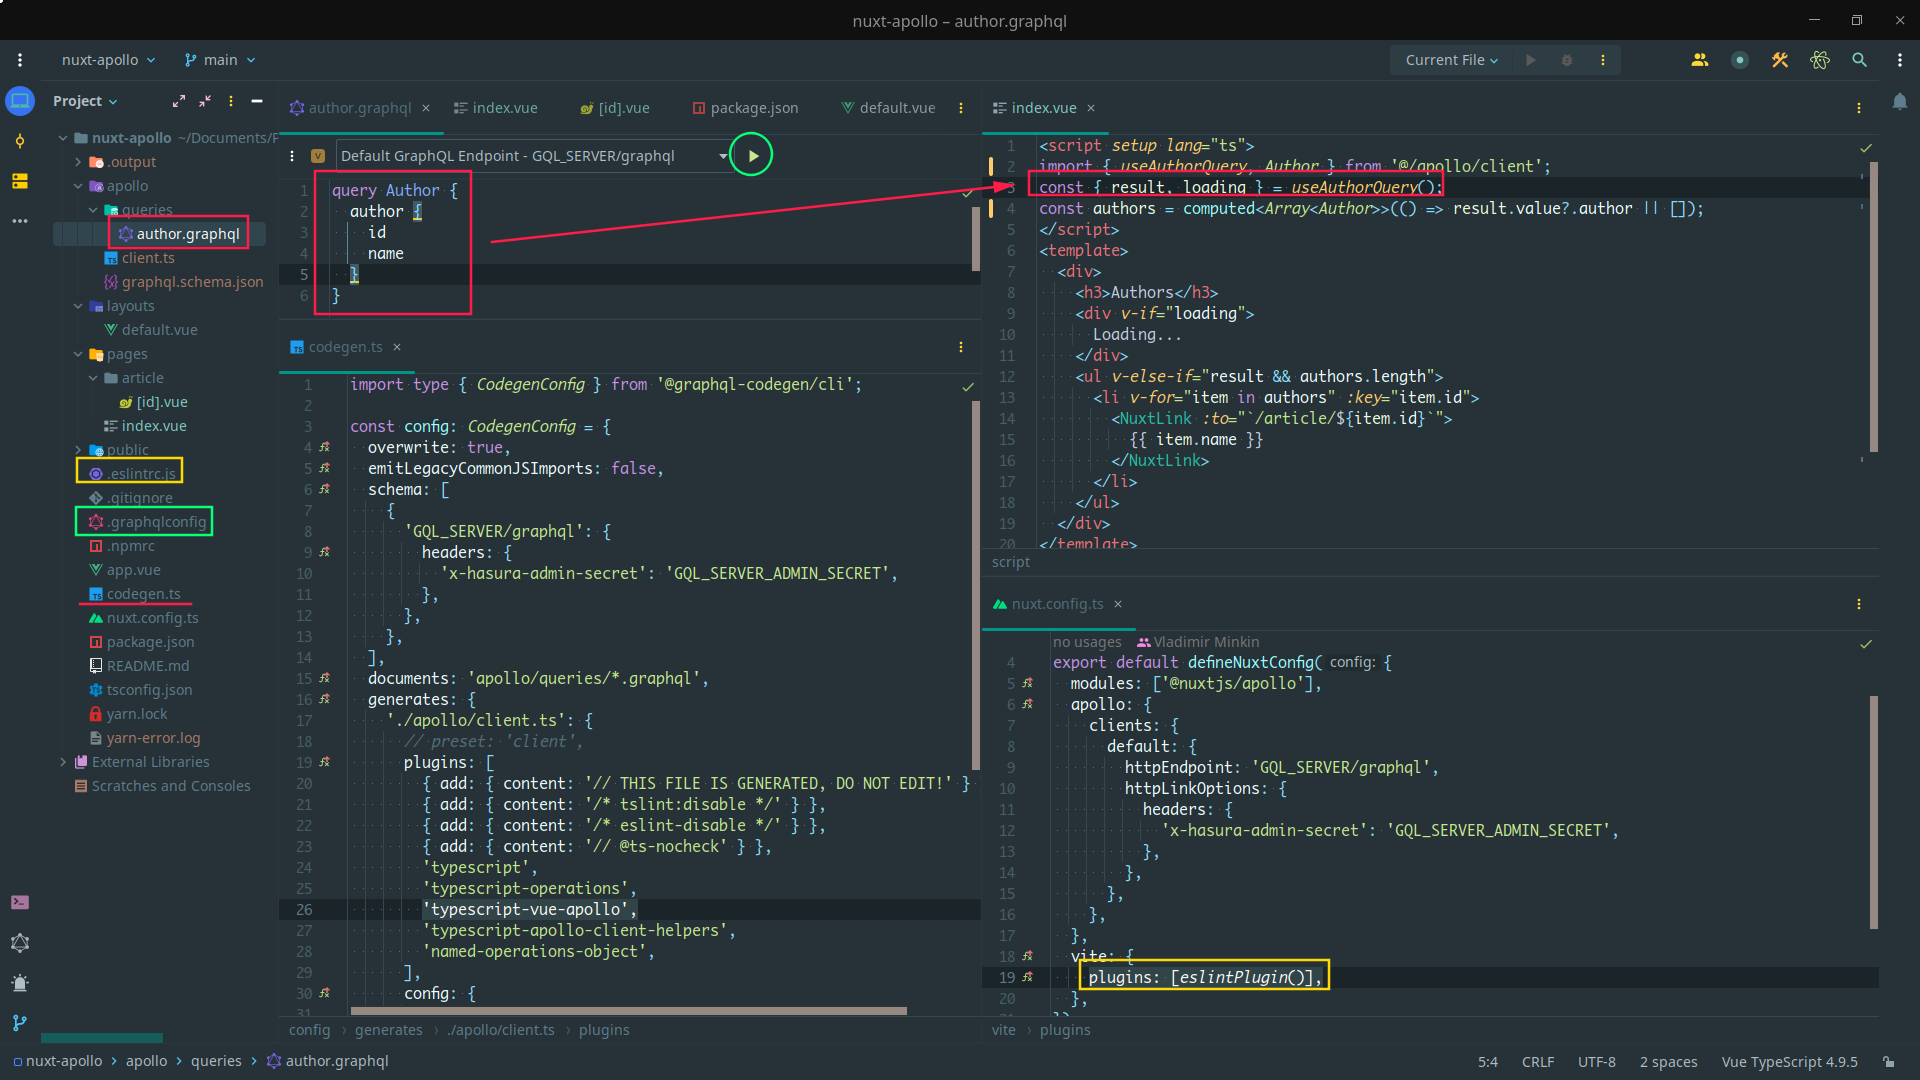
Task: Click queries breadcrumb in navigation bar
Action: [x=216, y=1061]
